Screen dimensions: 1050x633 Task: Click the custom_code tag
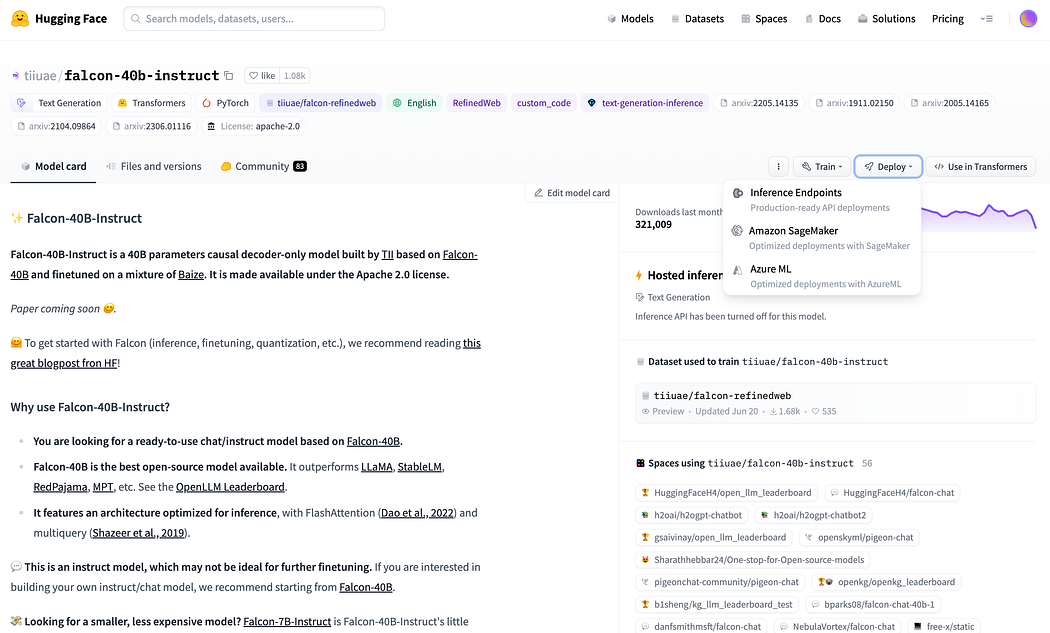tap(544, 103)
